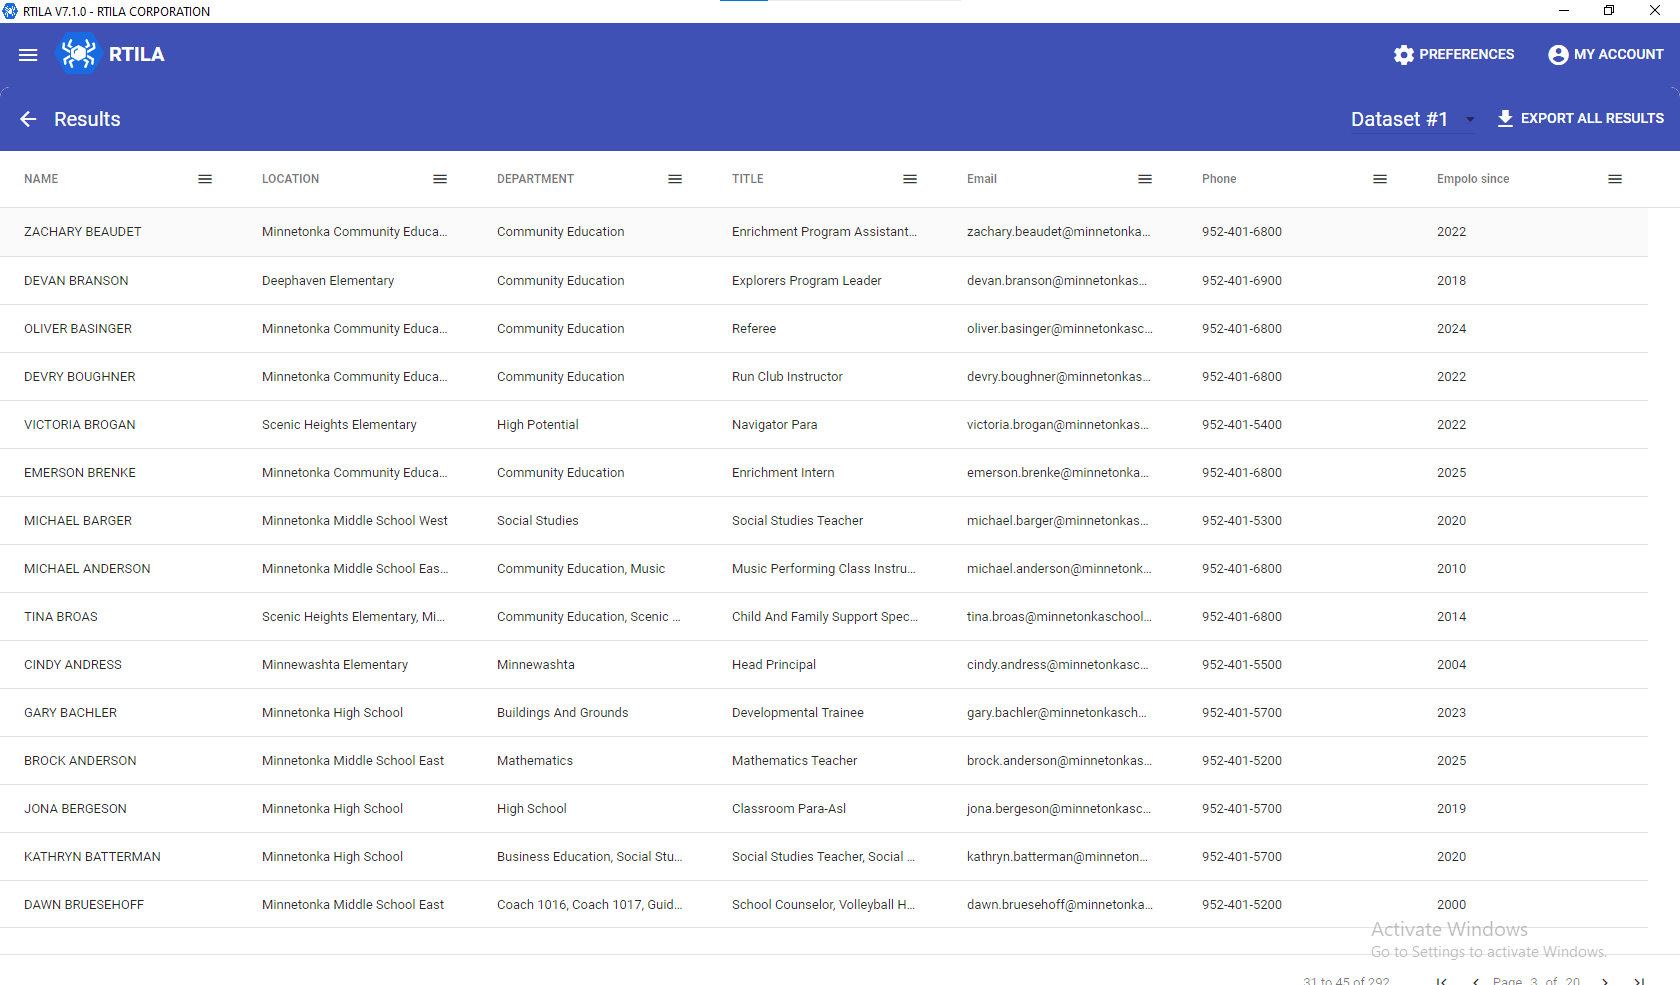The image size is (1680, 985).
Task: Open the LOCATION column menu icon
Action: pos(440,179)
